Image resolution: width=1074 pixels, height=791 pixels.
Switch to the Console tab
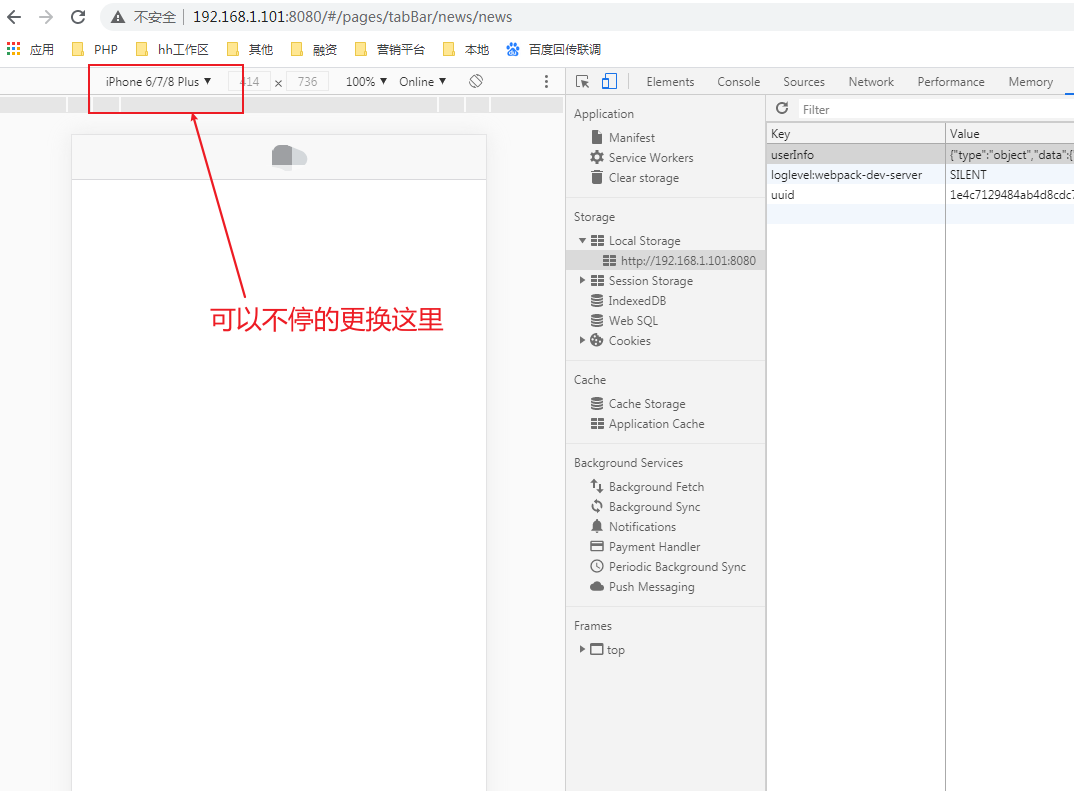(x=738, y=81)
